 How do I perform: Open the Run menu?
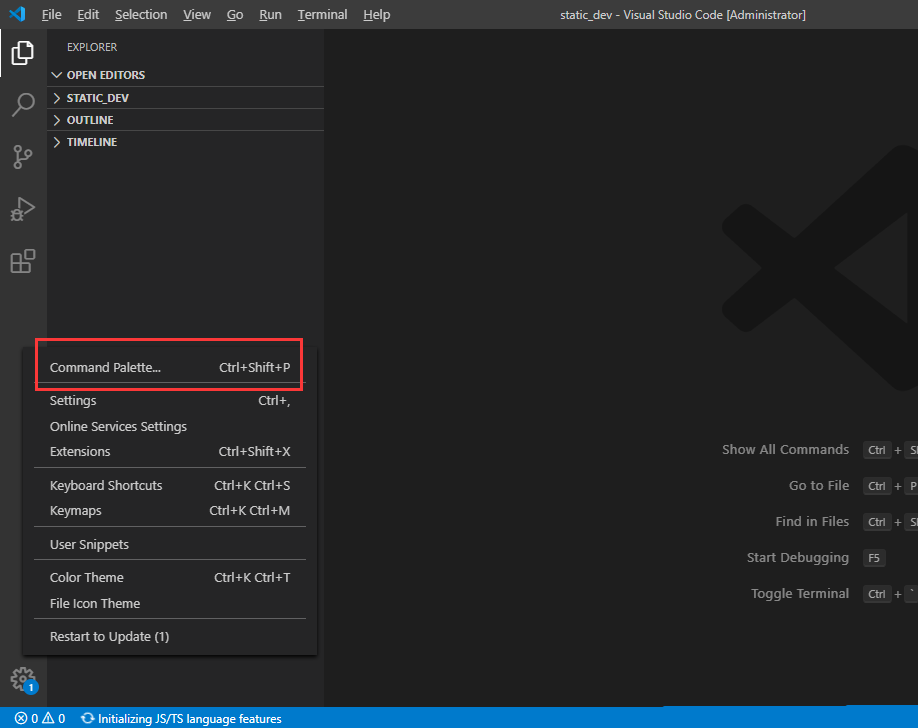click(x=270, y=15)
